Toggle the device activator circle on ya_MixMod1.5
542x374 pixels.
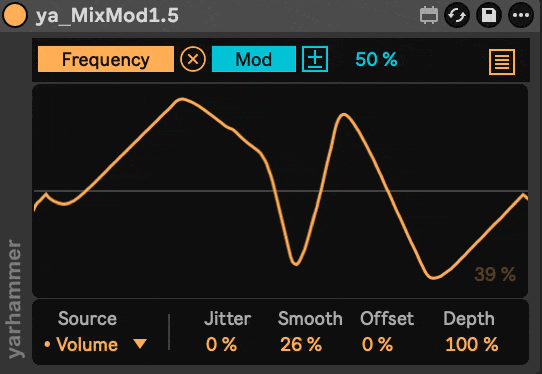point(15,15)
